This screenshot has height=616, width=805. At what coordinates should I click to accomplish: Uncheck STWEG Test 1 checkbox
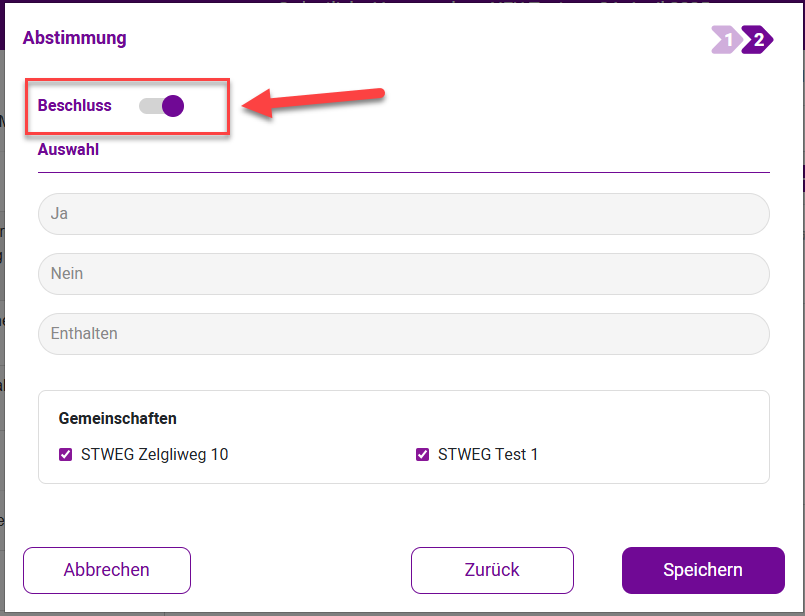422,454
